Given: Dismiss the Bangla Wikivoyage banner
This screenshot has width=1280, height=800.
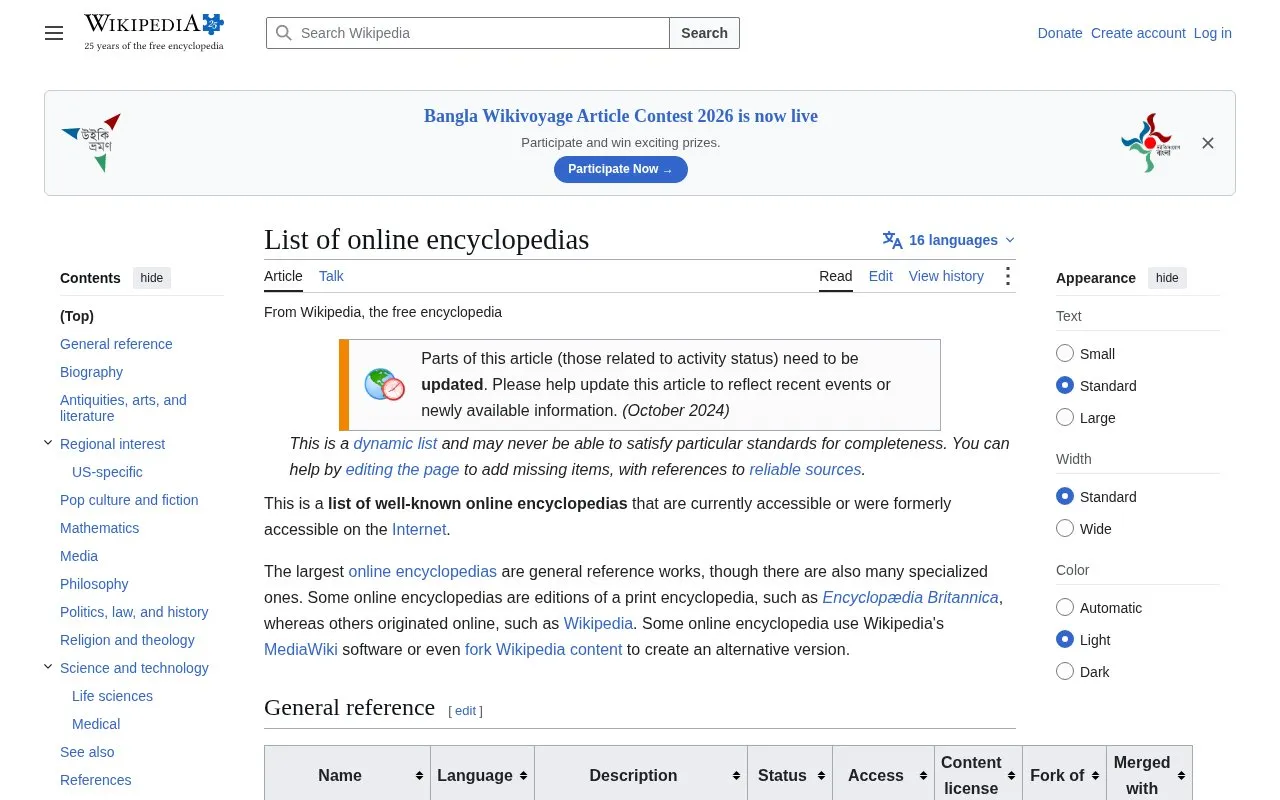Looking at the screenshot, I should pos(1208,143).
